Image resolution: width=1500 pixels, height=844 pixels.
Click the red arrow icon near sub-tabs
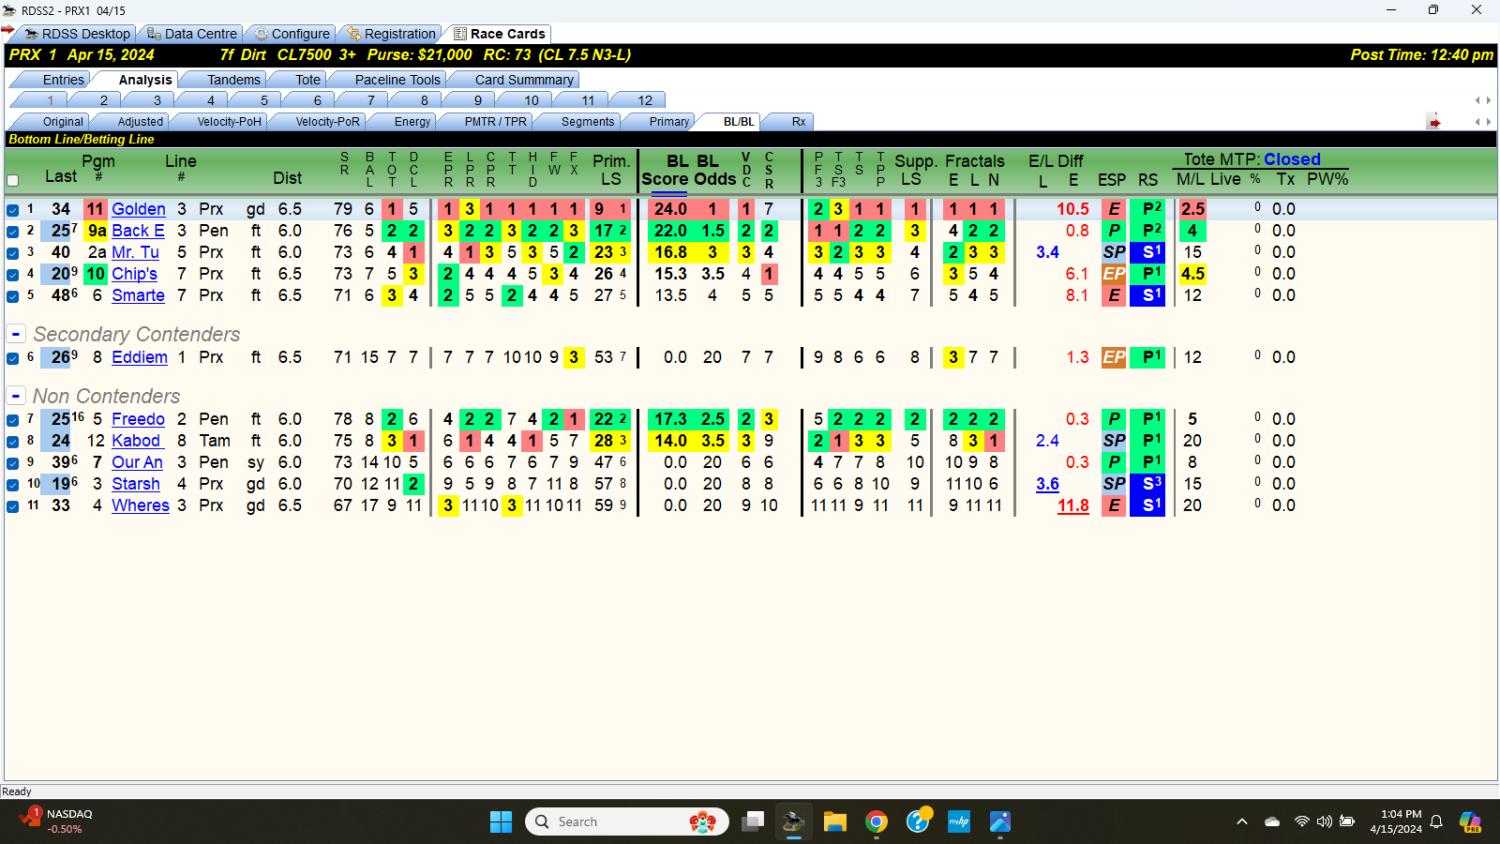[1434, 122]
